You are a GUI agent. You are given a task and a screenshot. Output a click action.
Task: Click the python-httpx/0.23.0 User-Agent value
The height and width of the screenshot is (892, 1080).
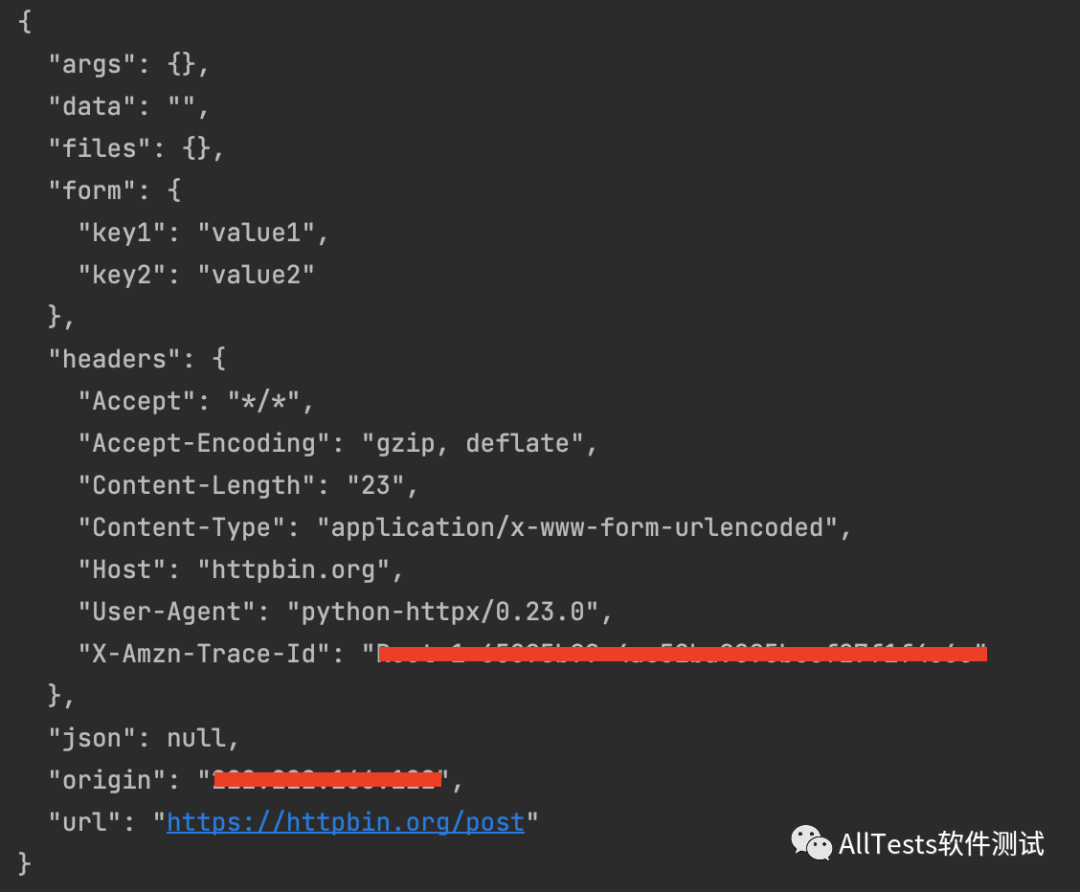[x=443, y=612]
